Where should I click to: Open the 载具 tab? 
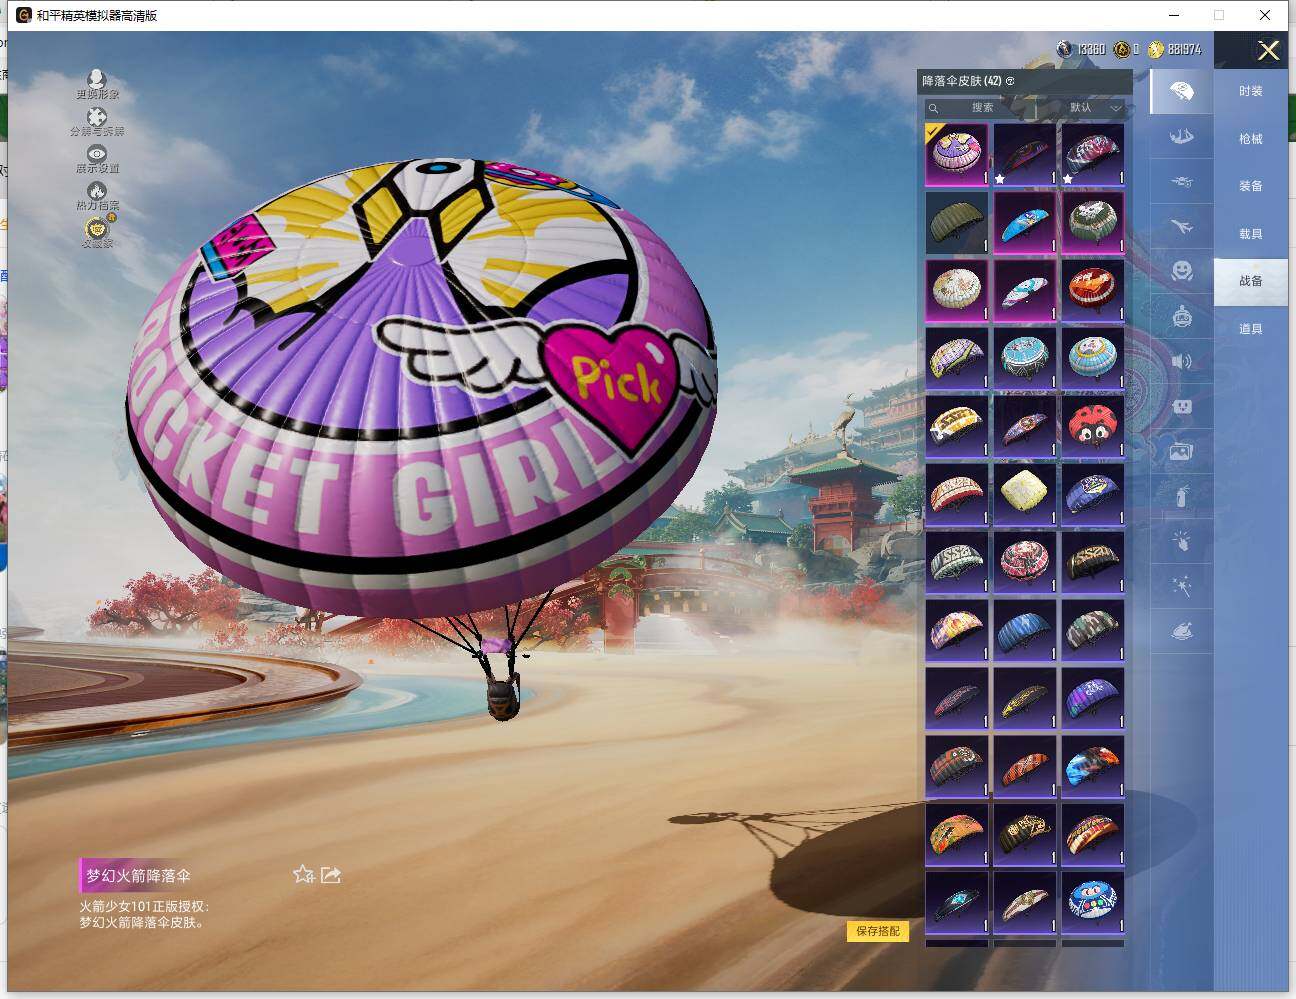pos(1250,234)
